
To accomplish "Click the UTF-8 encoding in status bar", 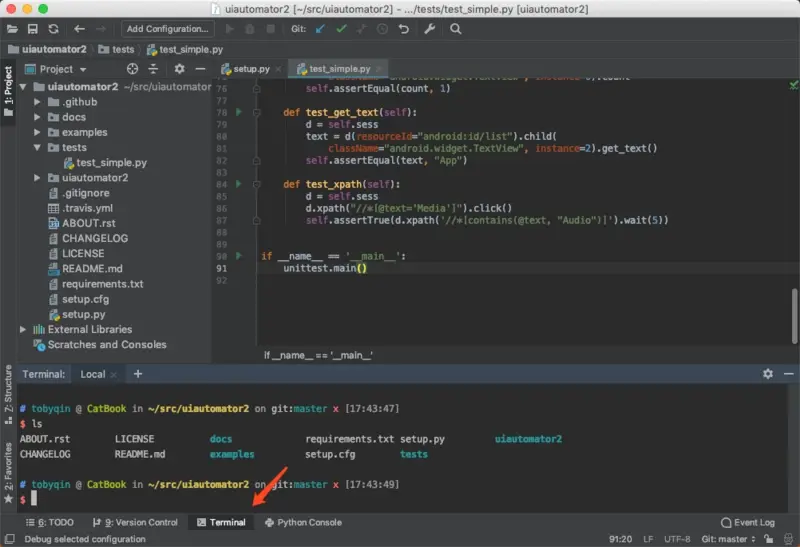I will 677,539.
